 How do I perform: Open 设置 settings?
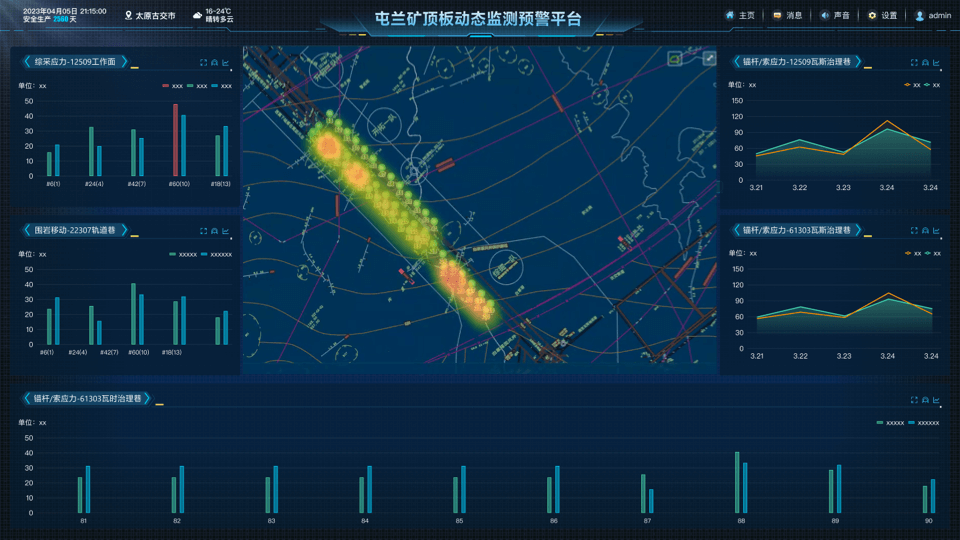click(x=882, y=16)
